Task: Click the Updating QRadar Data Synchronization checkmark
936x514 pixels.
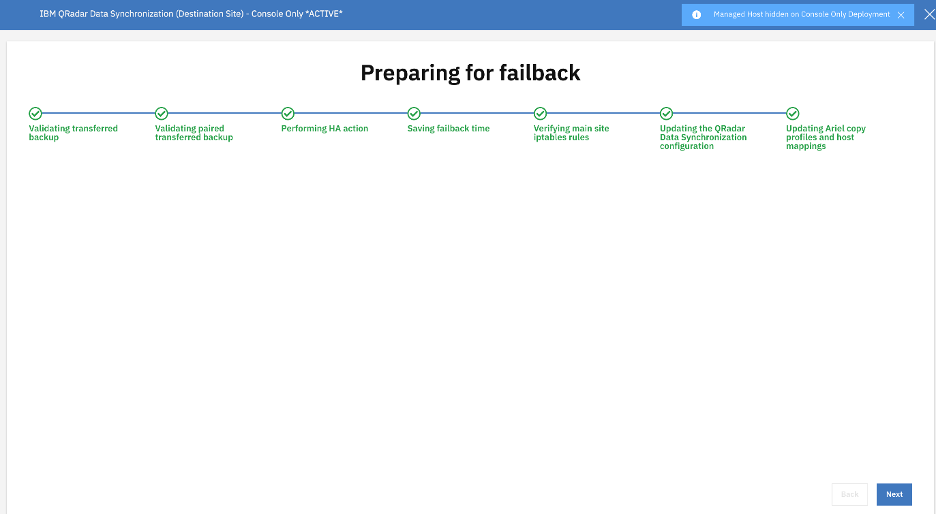Action: tap(666, 113)
